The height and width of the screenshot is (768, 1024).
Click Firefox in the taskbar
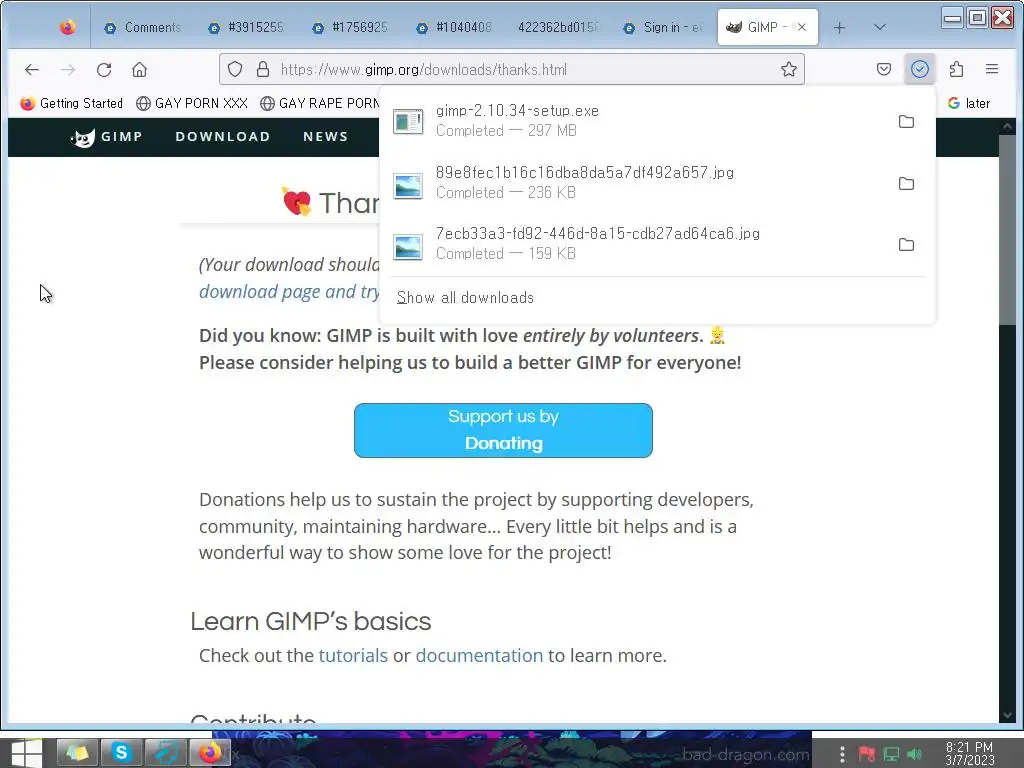210,752
